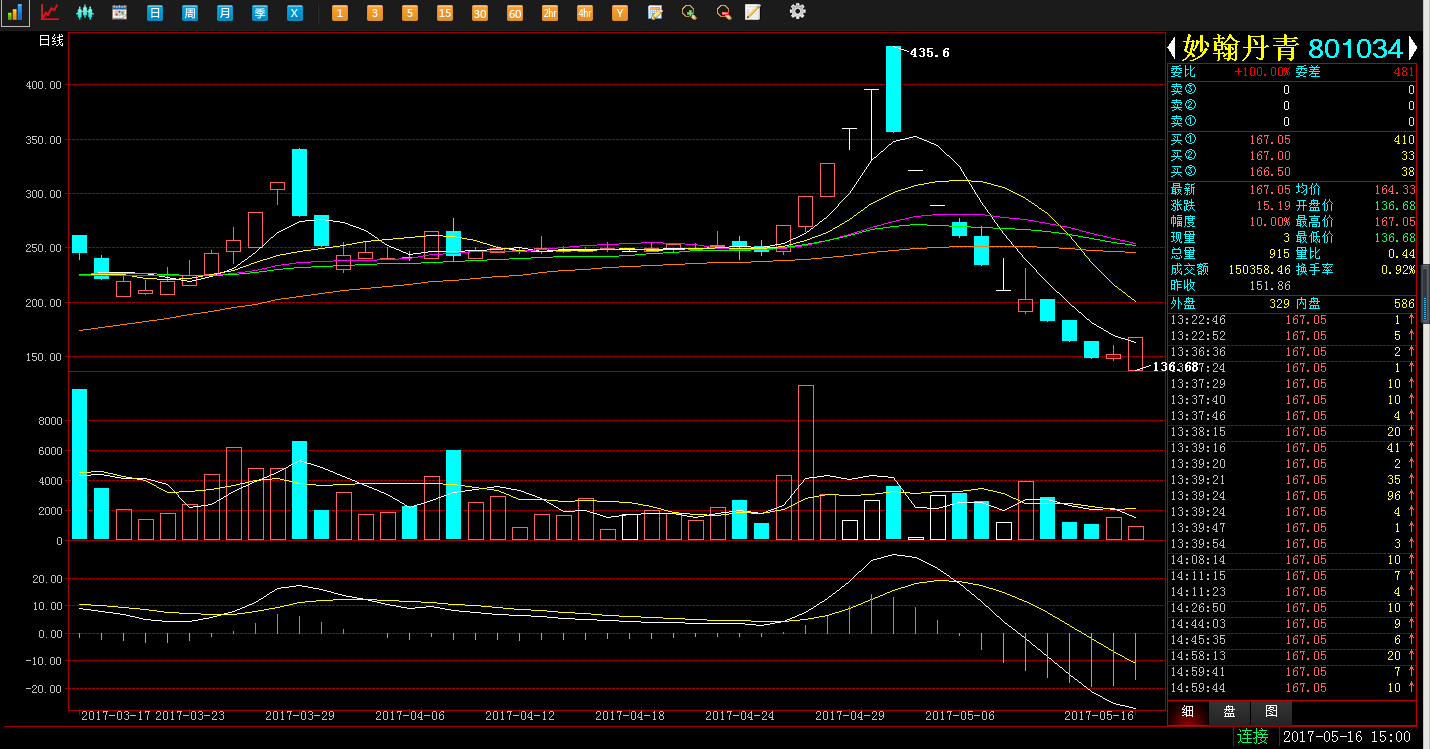Go to next stock with right arrow

pyautogui.click(x=1412, y=47)
